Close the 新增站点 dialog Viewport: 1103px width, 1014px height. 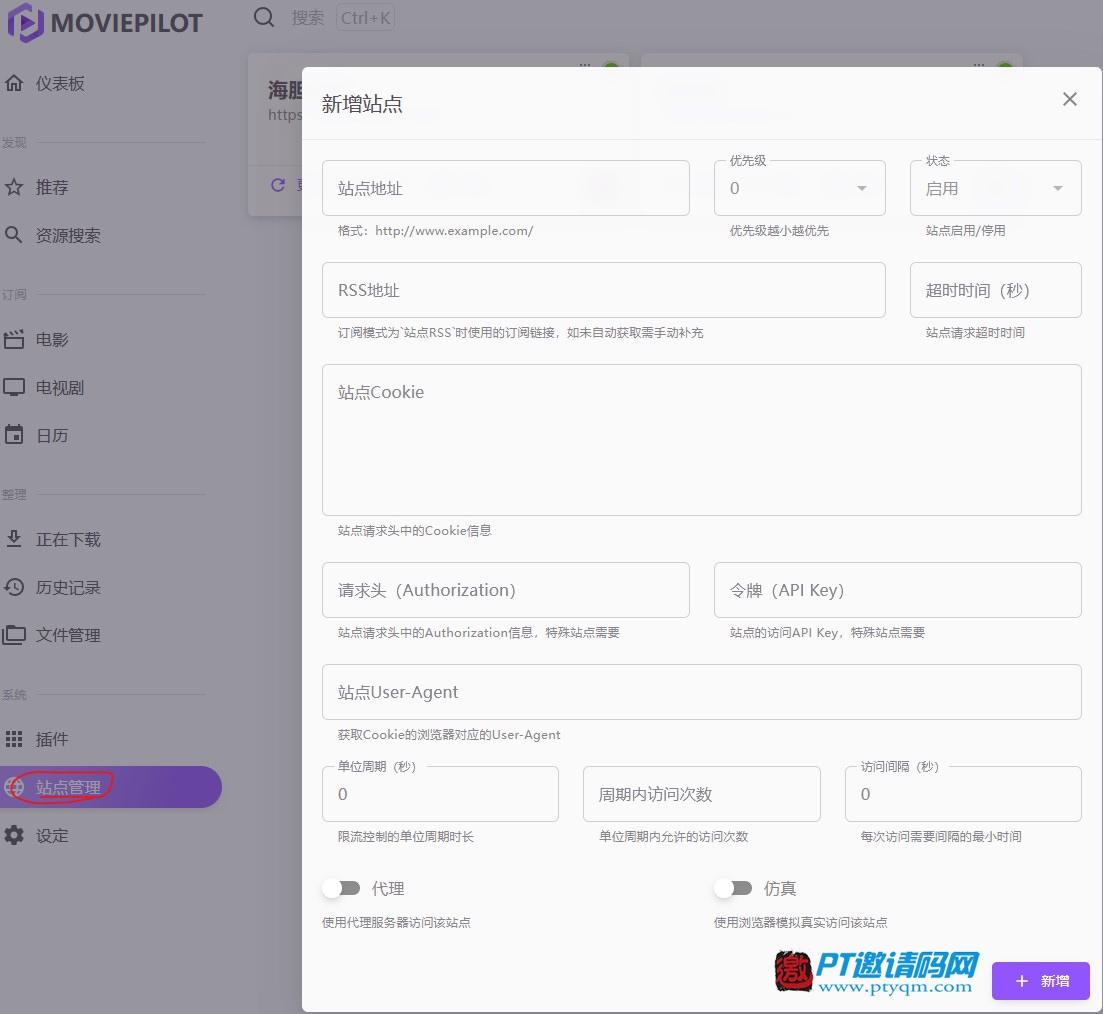(x=1070, y=99)
